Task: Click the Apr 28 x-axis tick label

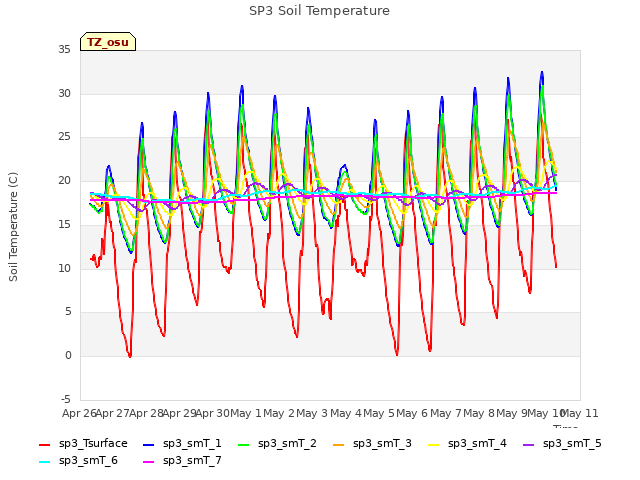Action: coord(146,413)
